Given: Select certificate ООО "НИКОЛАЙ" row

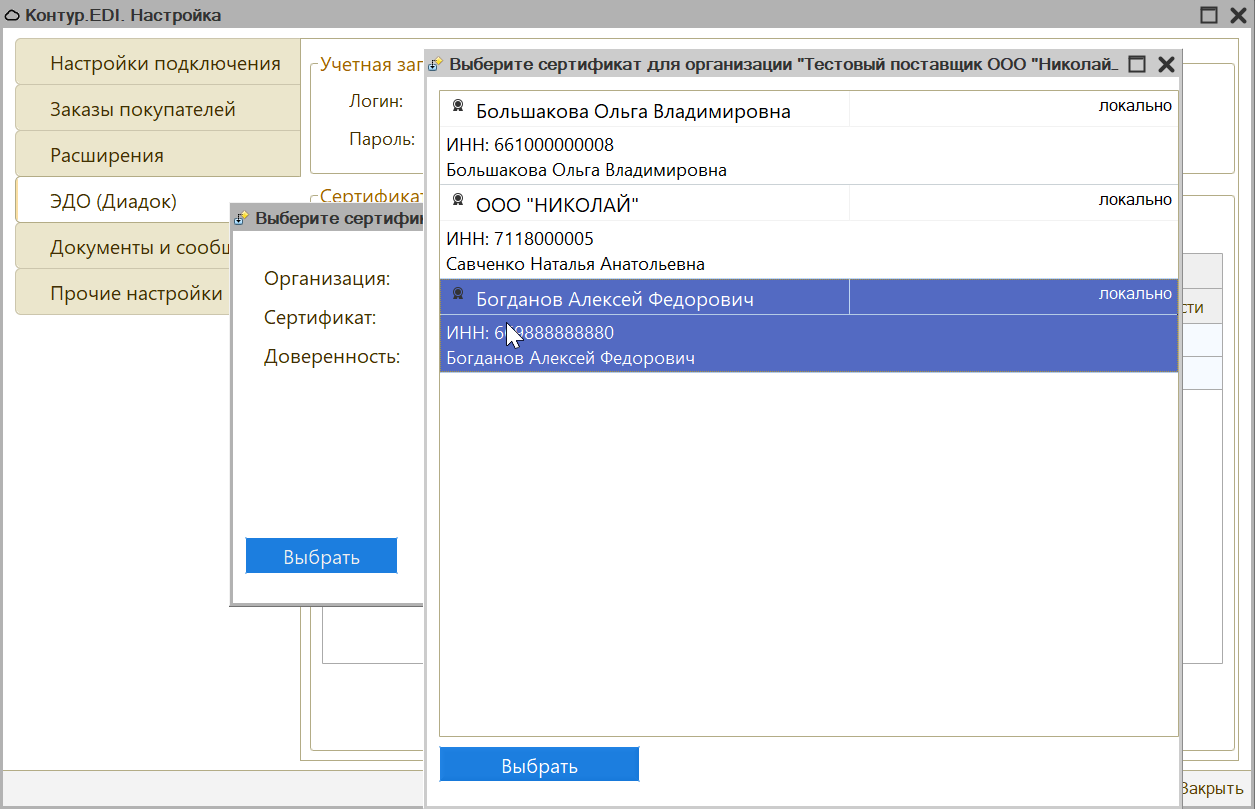Looking at the screenshot, I should [808, 232].
